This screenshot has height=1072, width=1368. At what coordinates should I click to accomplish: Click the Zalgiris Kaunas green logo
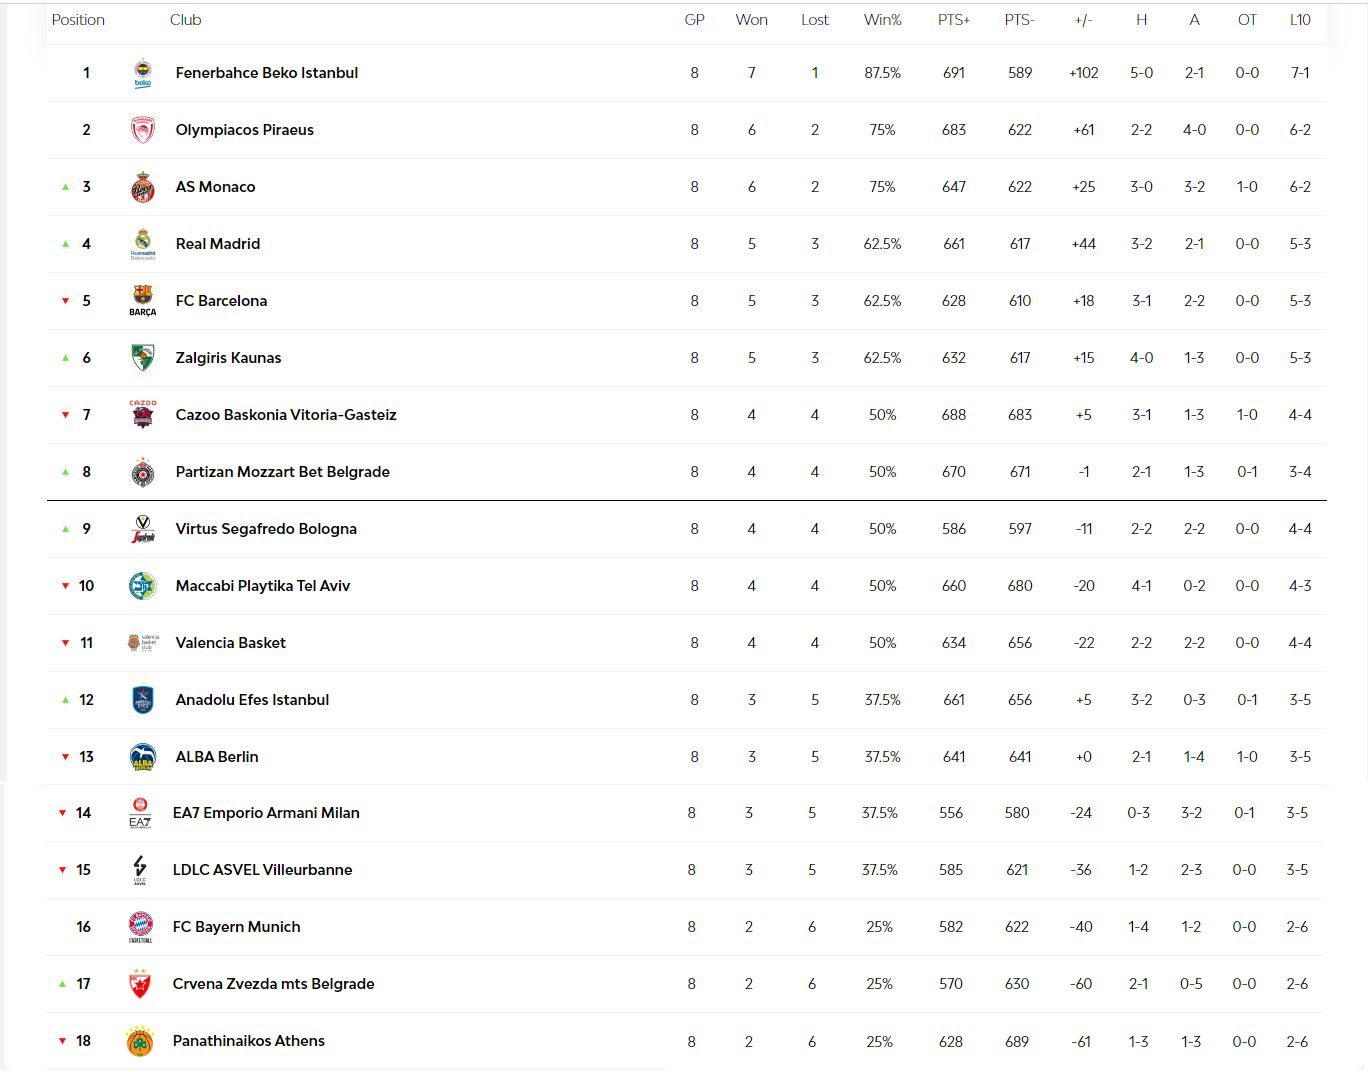(x=142, y=358)
